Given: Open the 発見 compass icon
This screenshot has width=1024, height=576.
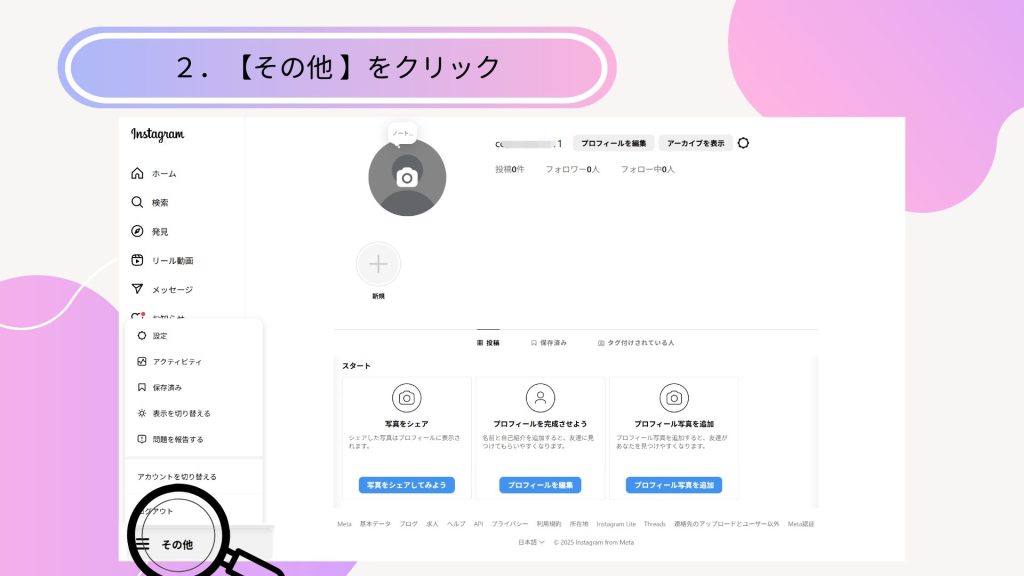Looking at the screenshot, I should pyautogui.click(x=137, y=231).
